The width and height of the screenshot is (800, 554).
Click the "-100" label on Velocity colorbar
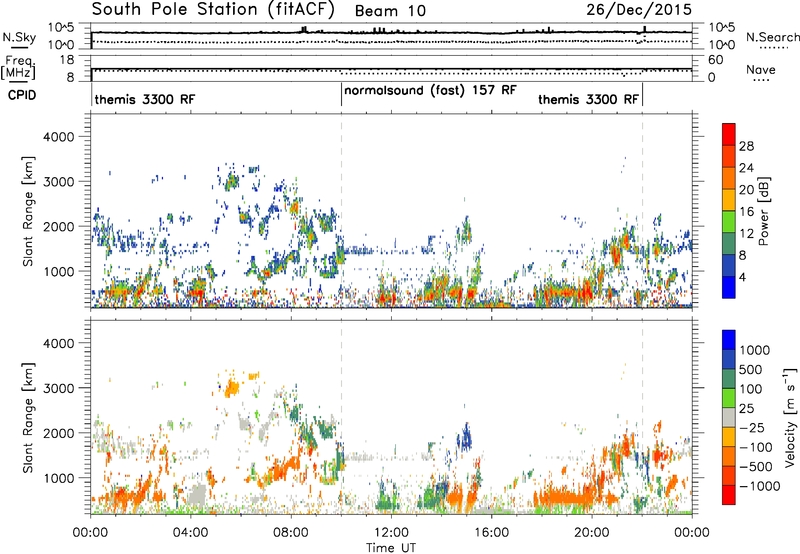click(x=756, y=447)
